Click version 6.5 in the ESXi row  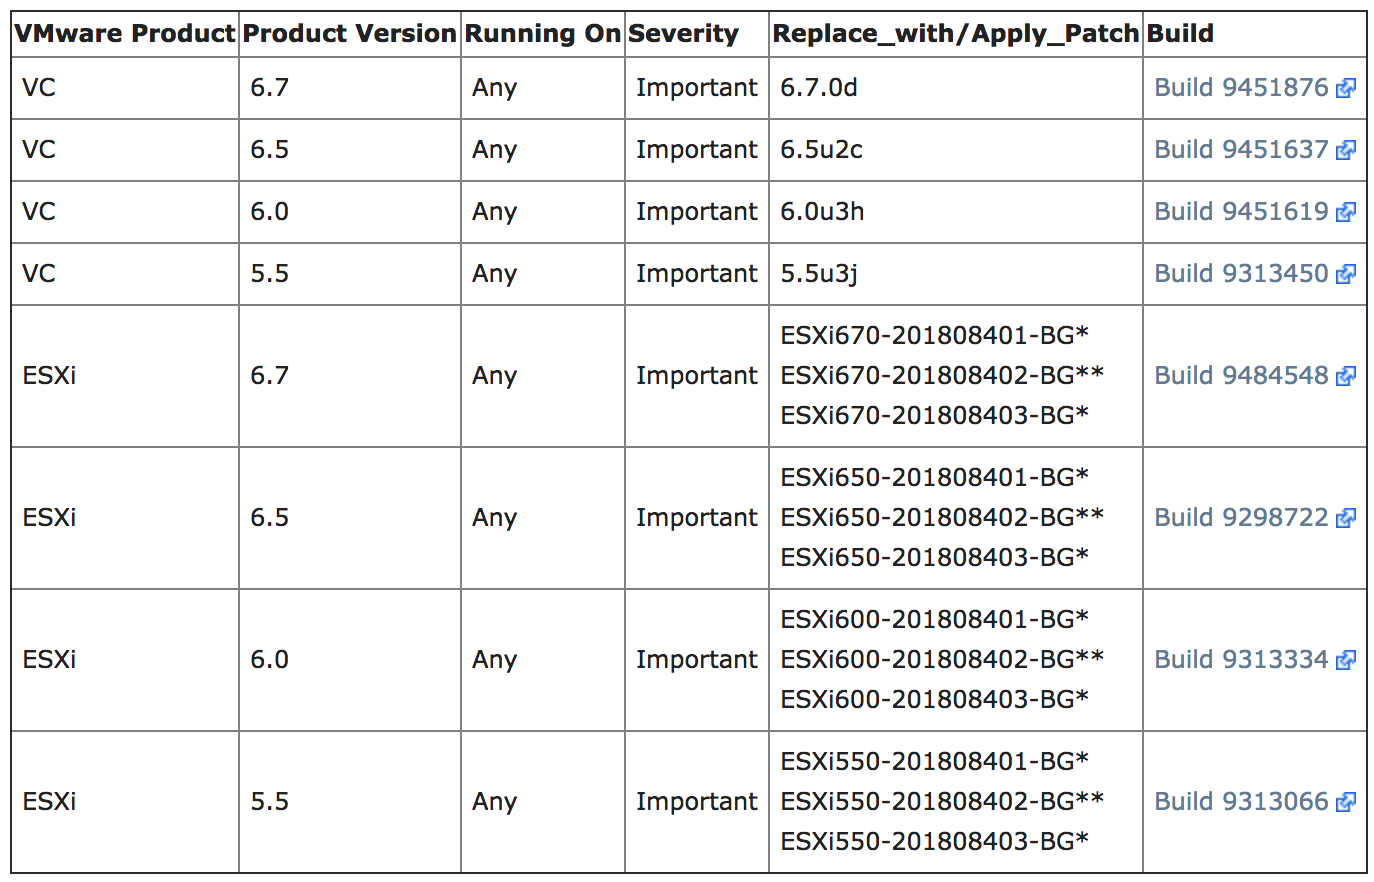(x=270, y=518)
